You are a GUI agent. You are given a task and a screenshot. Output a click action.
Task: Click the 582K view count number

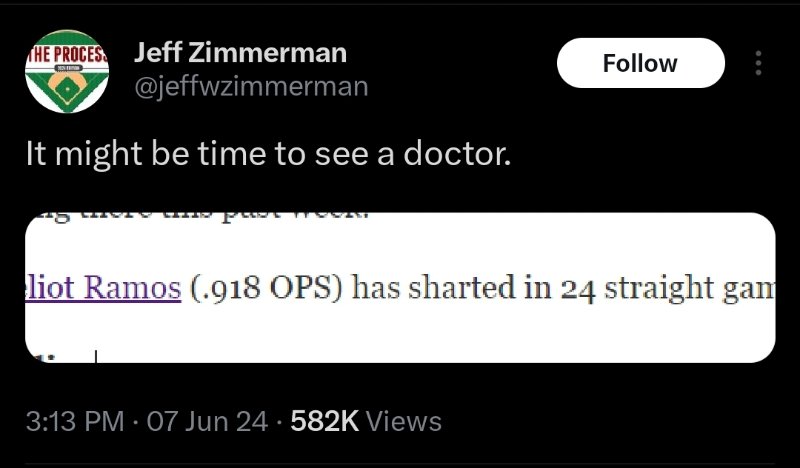pyautogui.click(x=324, y=421)
